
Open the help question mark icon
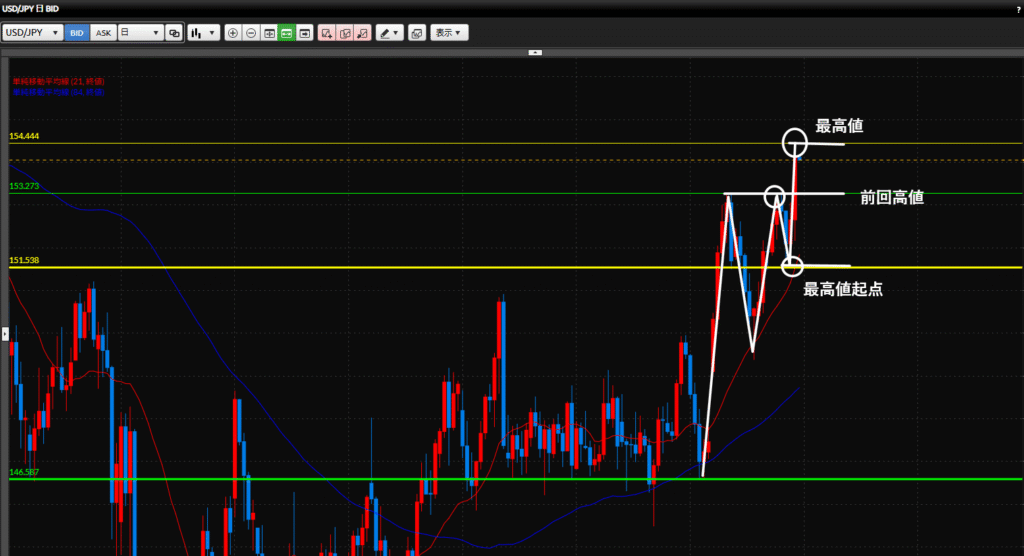1016,8
